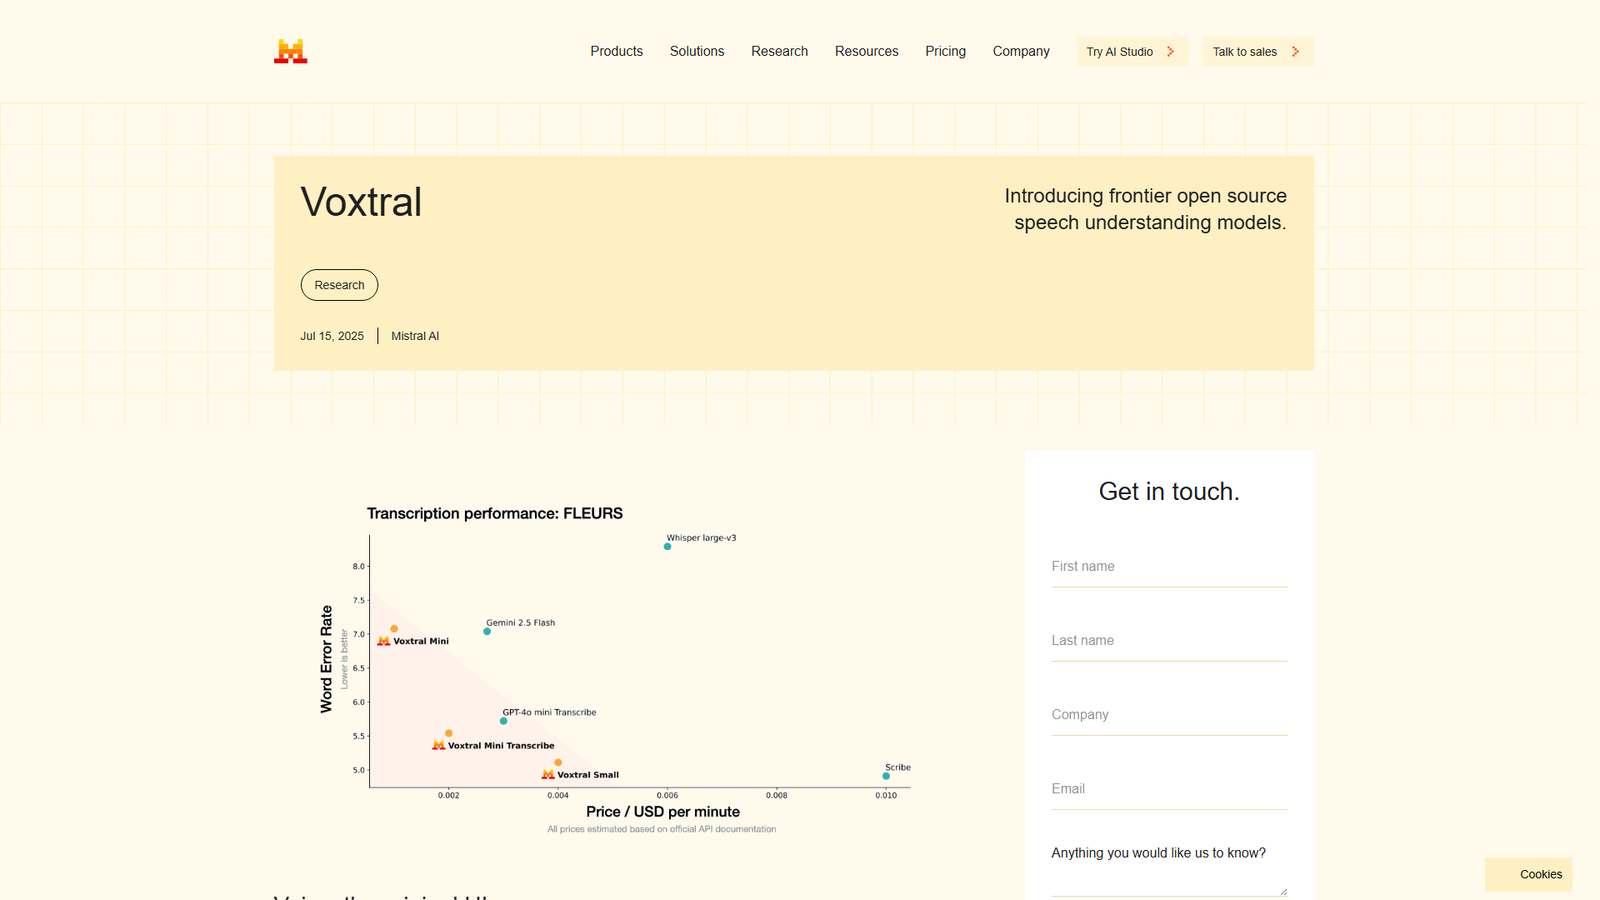Image resolution: width=1600 pixels, height=900 pixels.
Task: Click the Talk to sales button
Action: (1256, 51)
